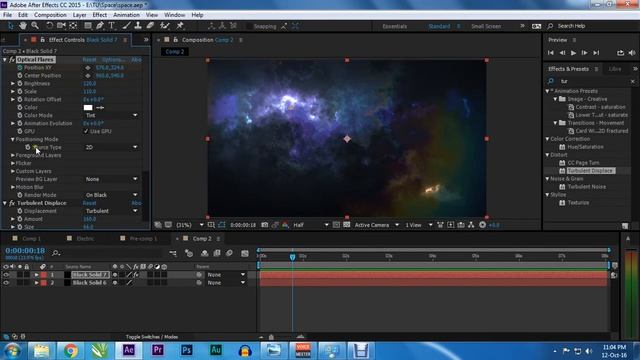Select the Rotation tool

tap(49, 26)
